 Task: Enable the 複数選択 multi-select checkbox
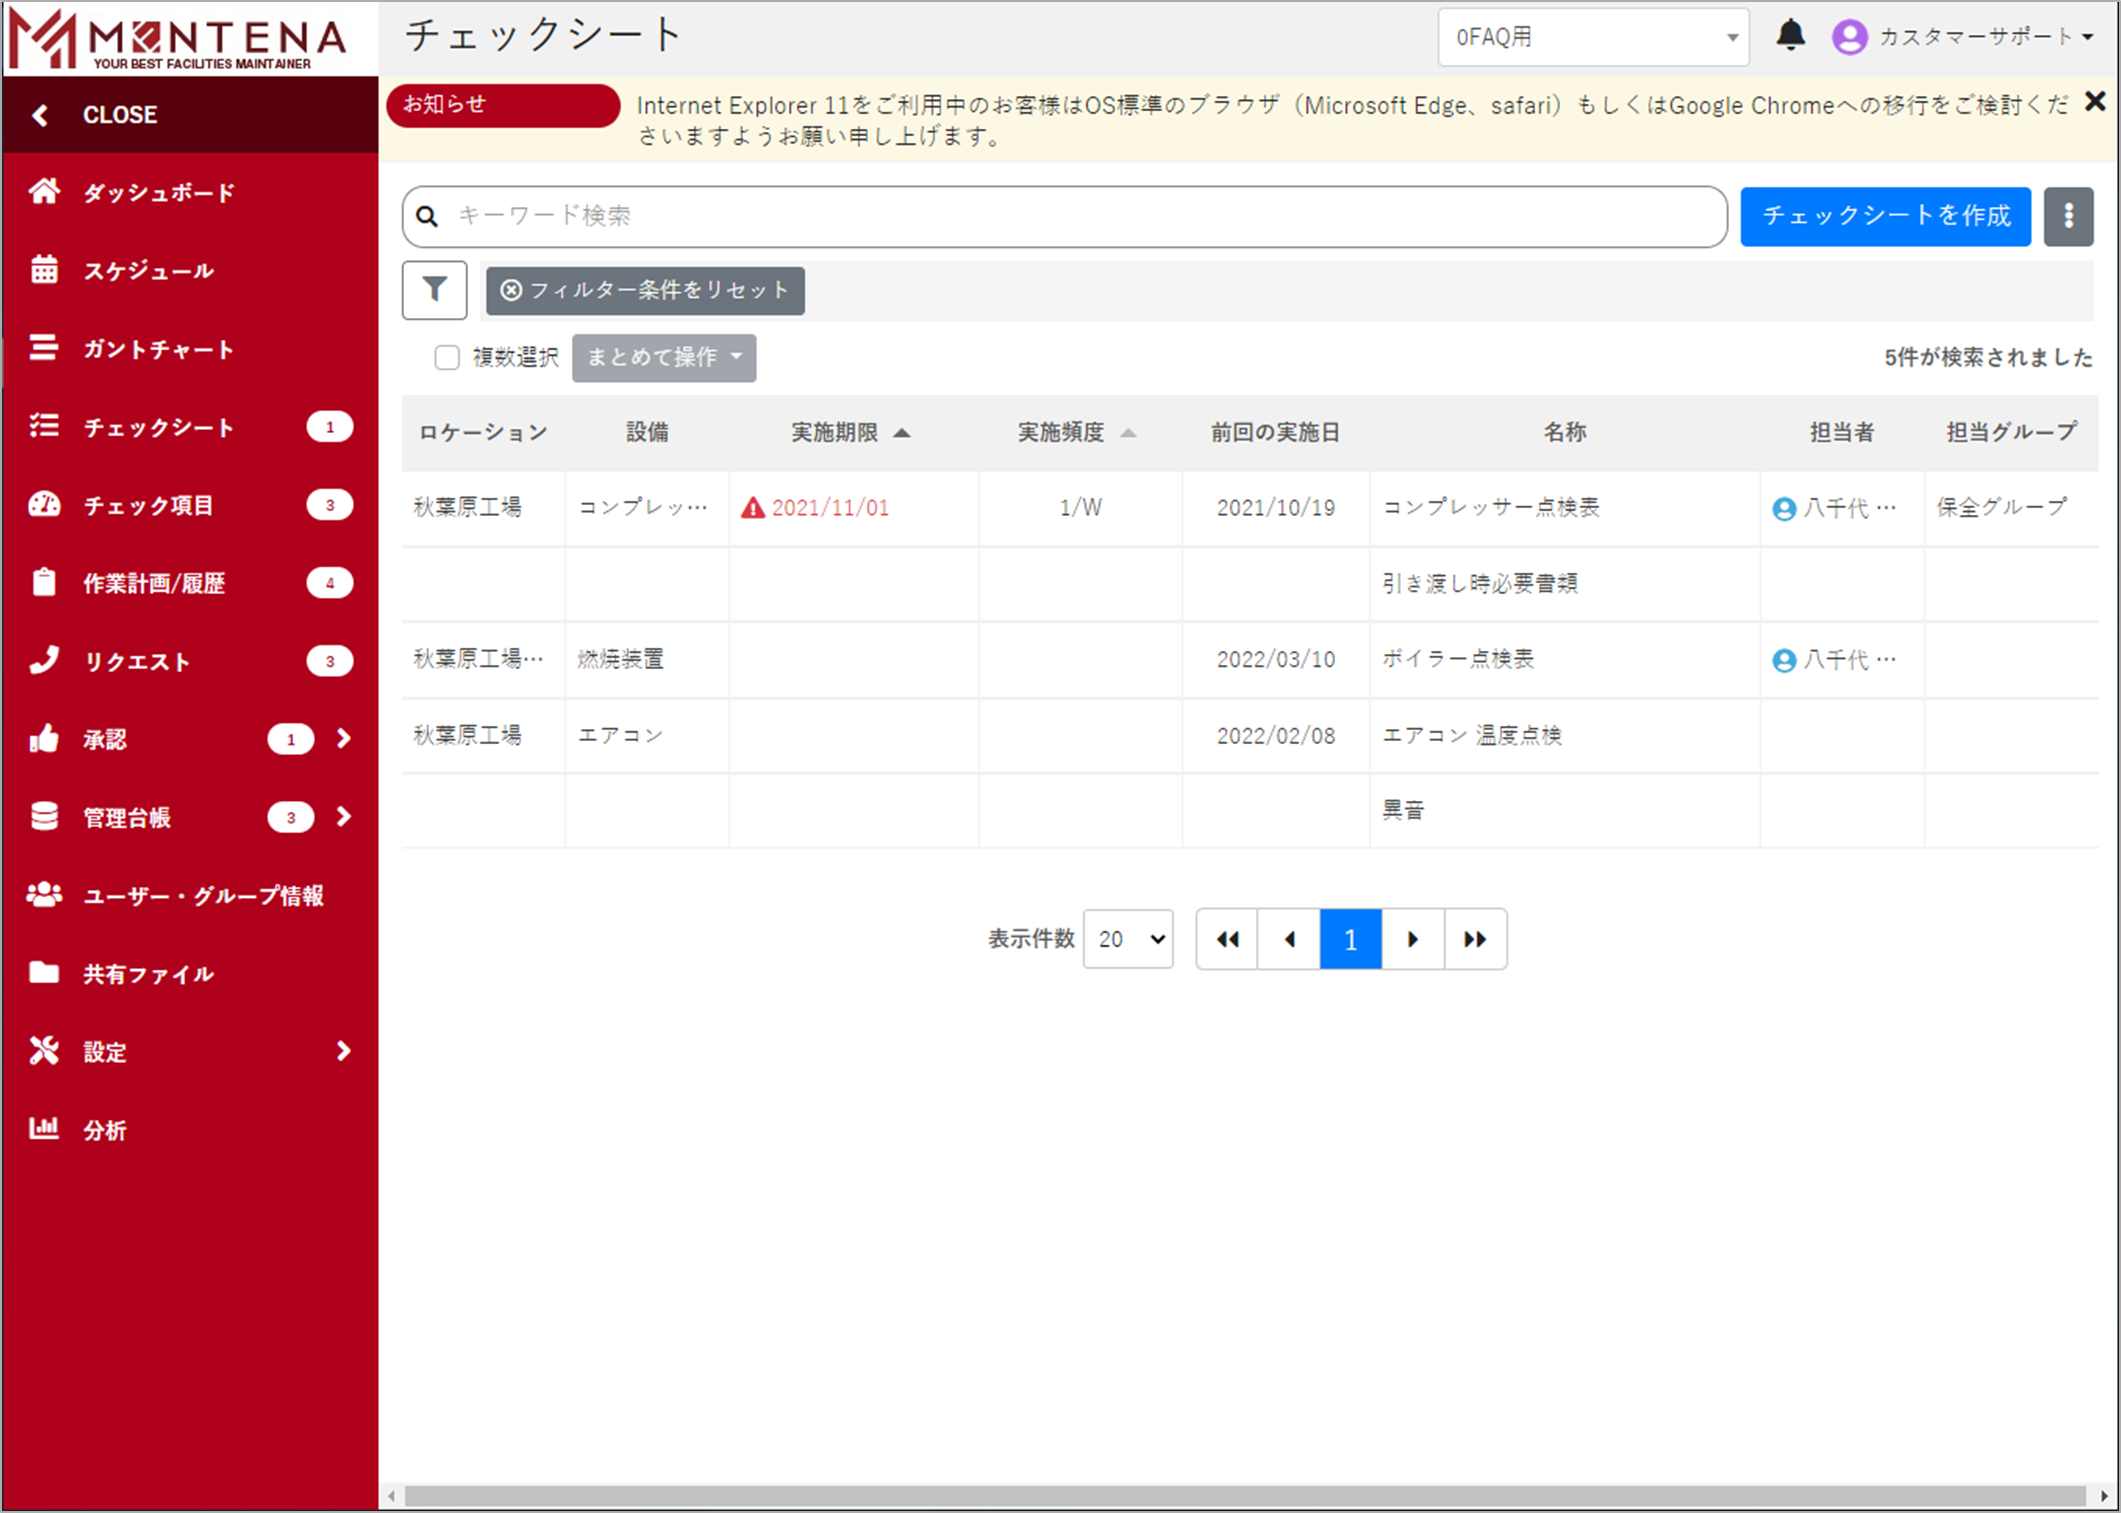(447, 357)
